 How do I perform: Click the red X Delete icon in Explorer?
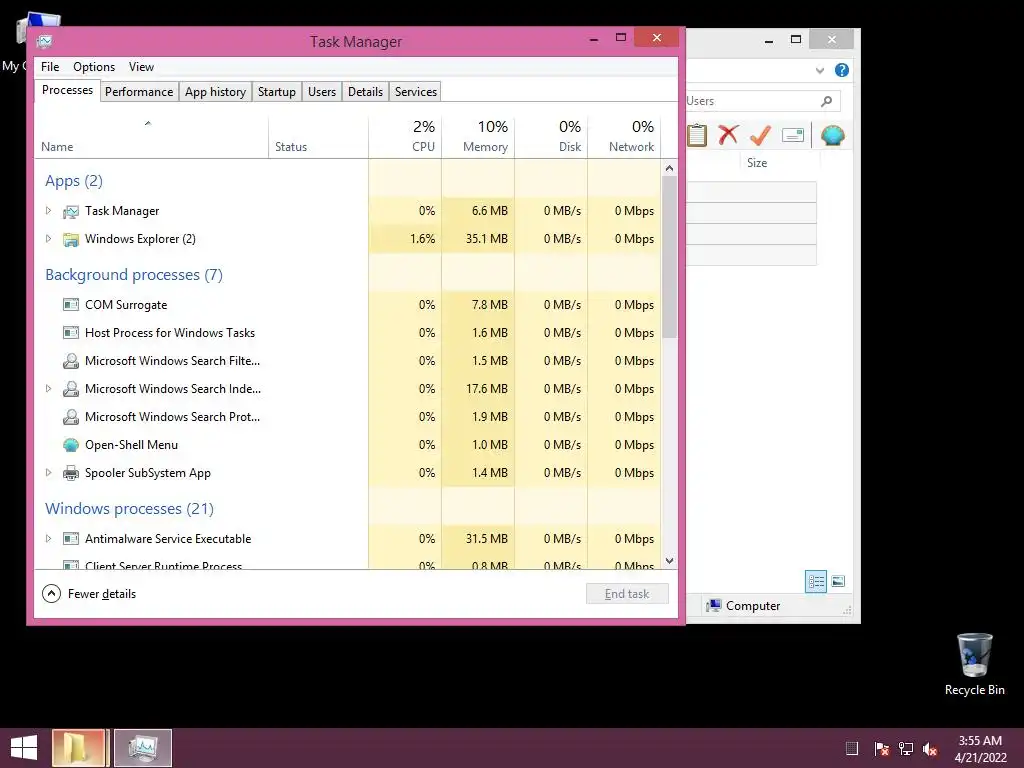coord(728,135)
